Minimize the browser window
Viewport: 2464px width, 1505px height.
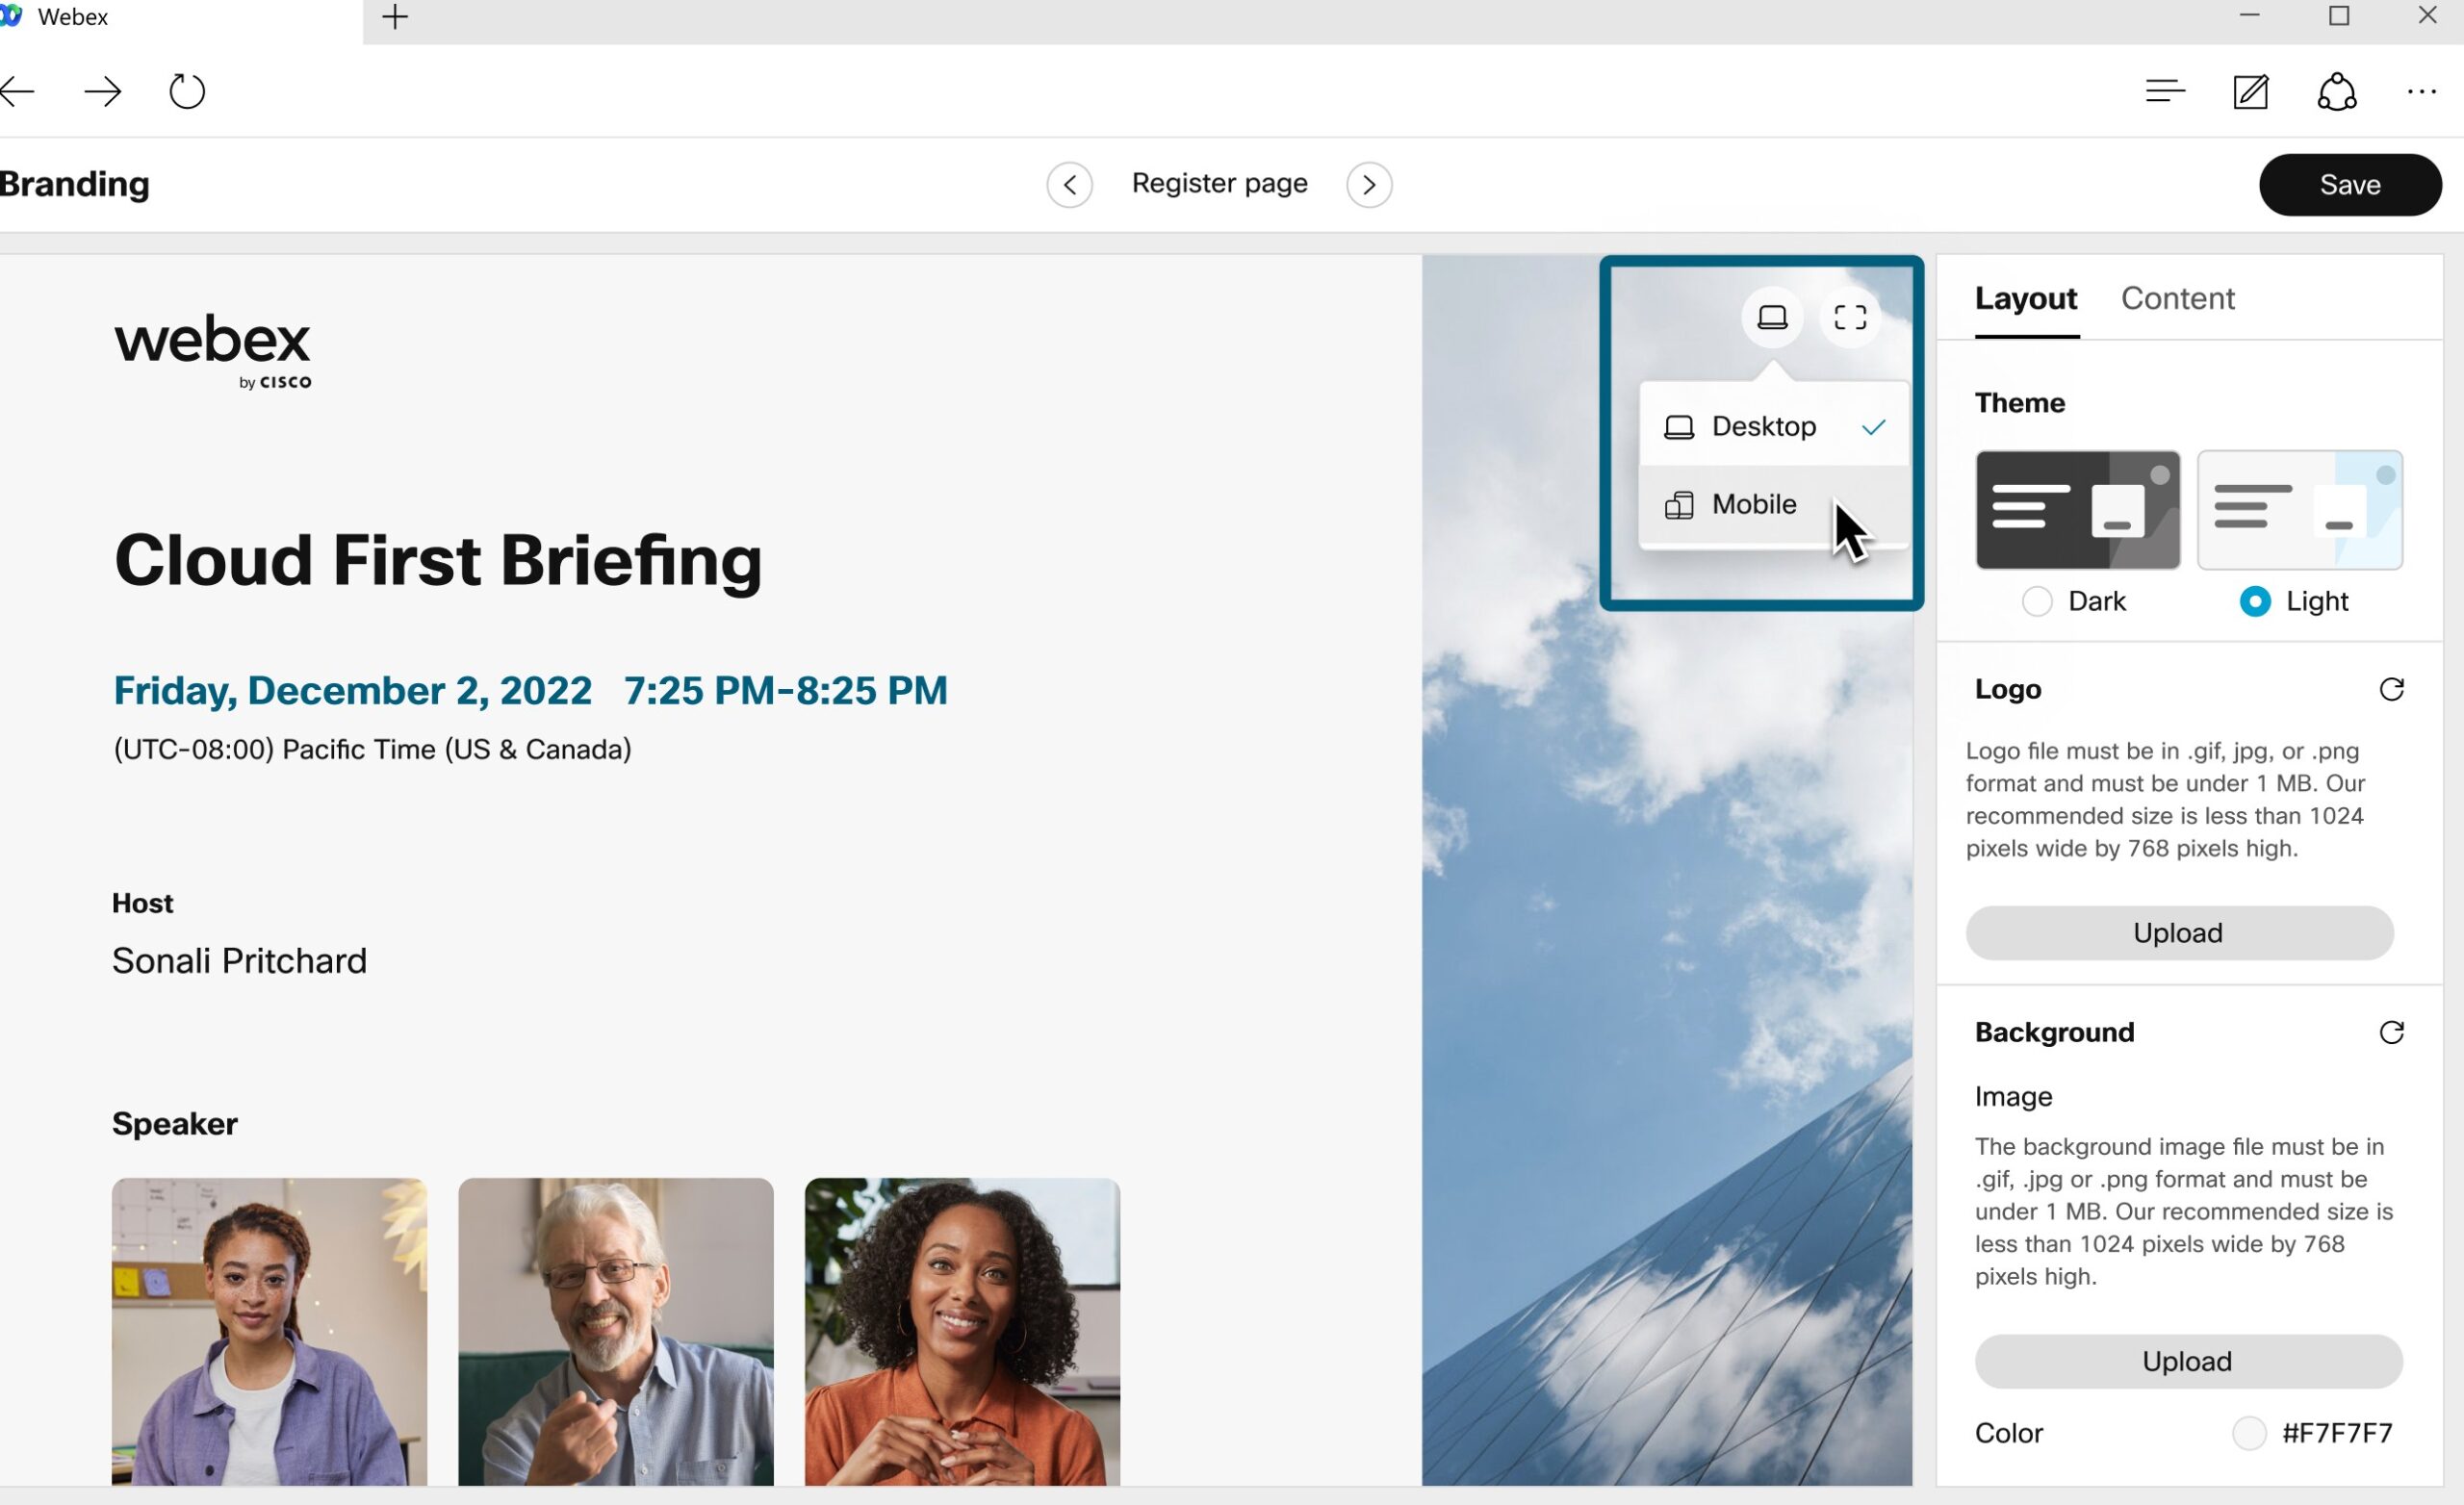[2249, 16]
